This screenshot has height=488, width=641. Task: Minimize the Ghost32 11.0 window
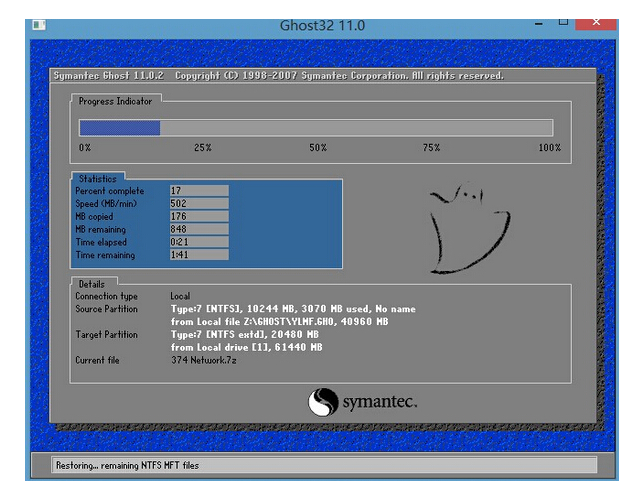pyautogui.click(x=539, y=24)
